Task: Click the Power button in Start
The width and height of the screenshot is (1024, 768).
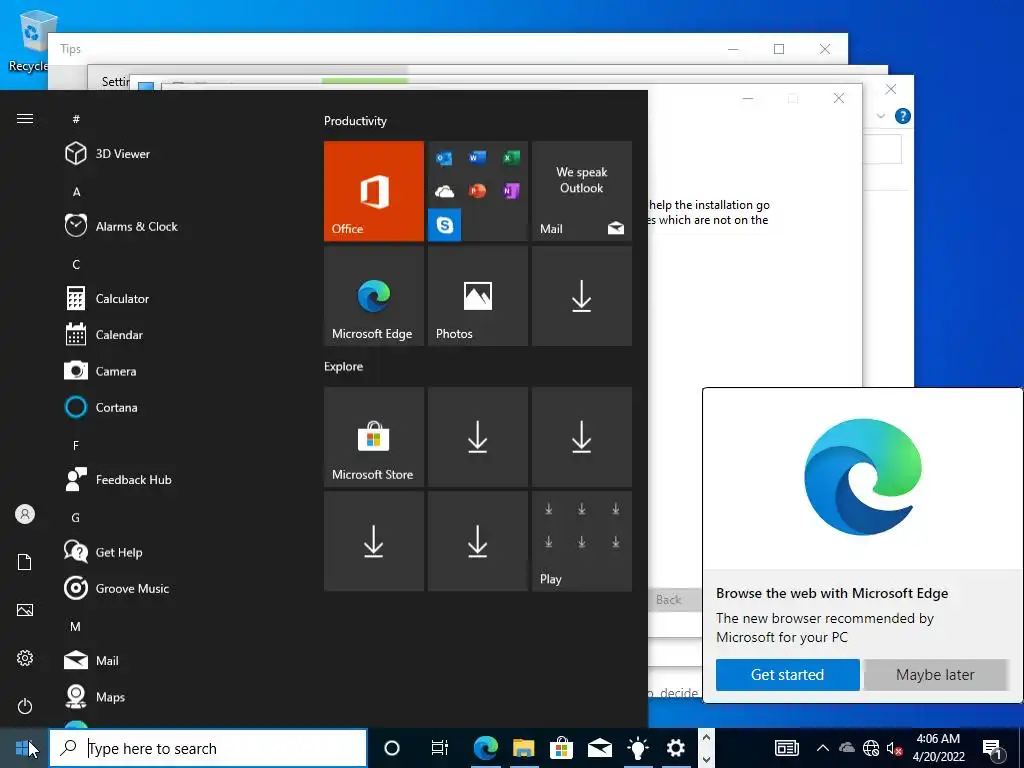Action: (x=25, y=706)
